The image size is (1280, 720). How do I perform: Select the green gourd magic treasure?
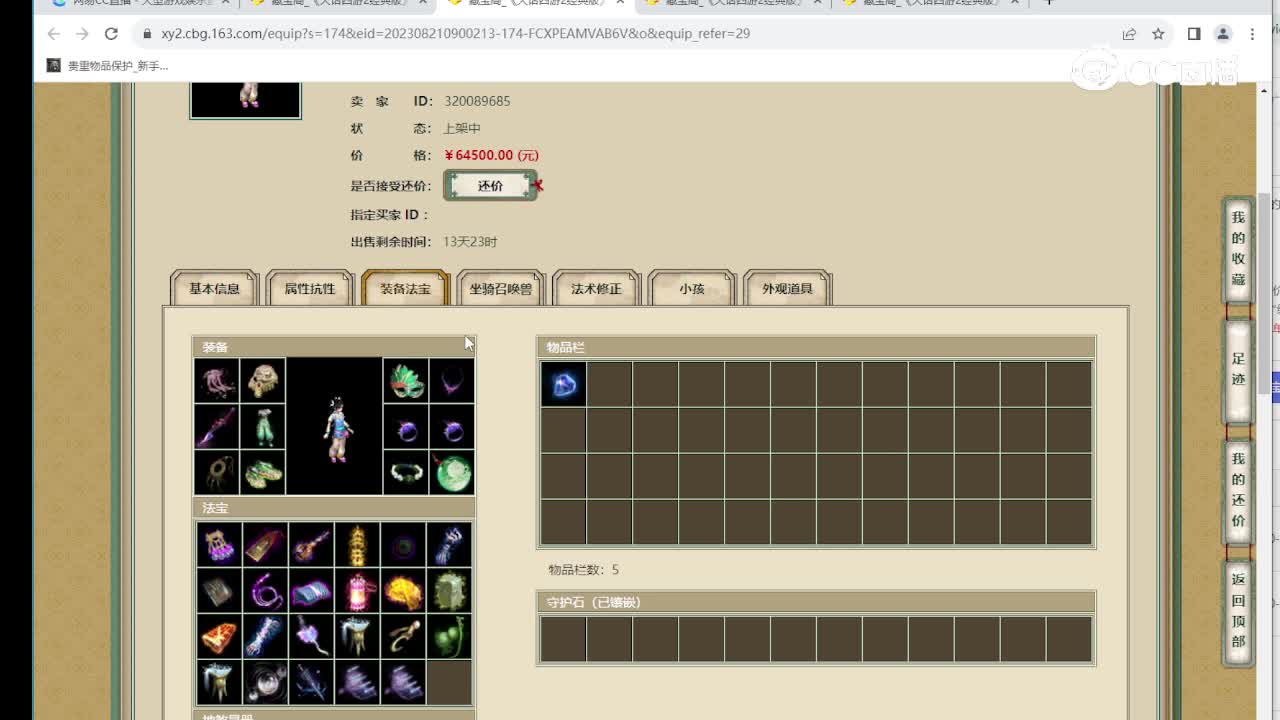pyautogui.click(x=449, y=637)
